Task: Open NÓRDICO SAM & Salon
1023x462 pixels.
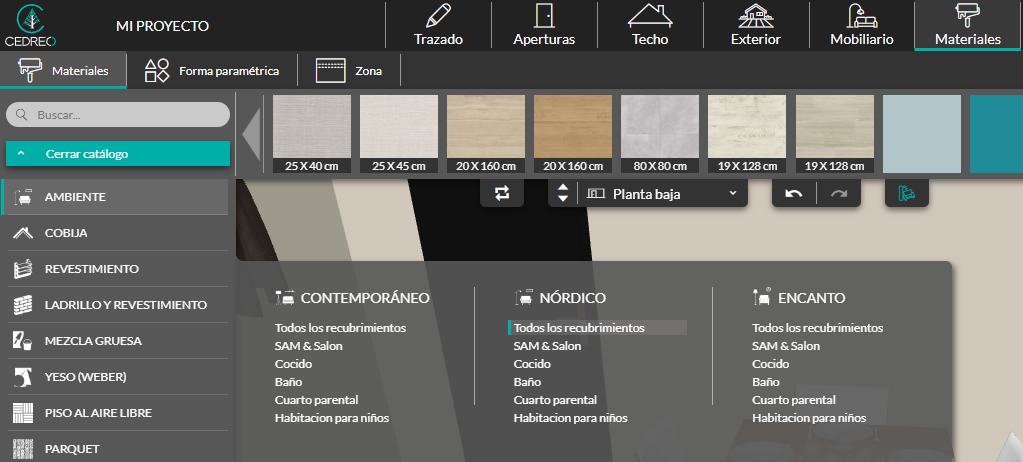Action: point(547,346)
